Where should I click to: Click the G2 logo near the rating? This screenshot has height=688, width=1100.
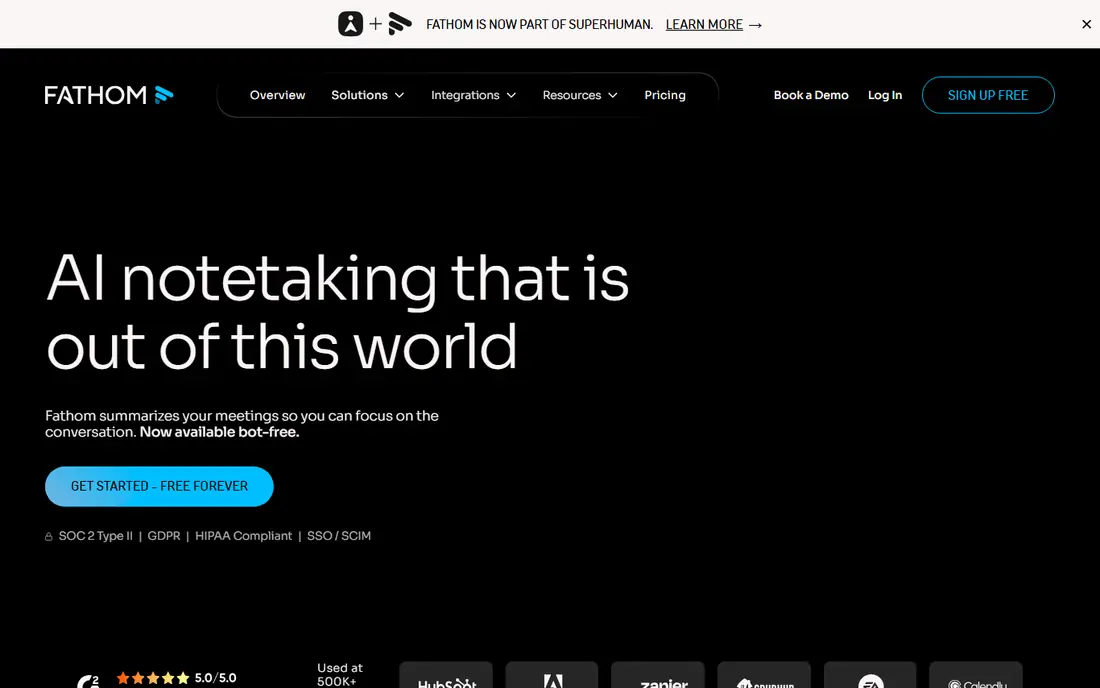88,681
